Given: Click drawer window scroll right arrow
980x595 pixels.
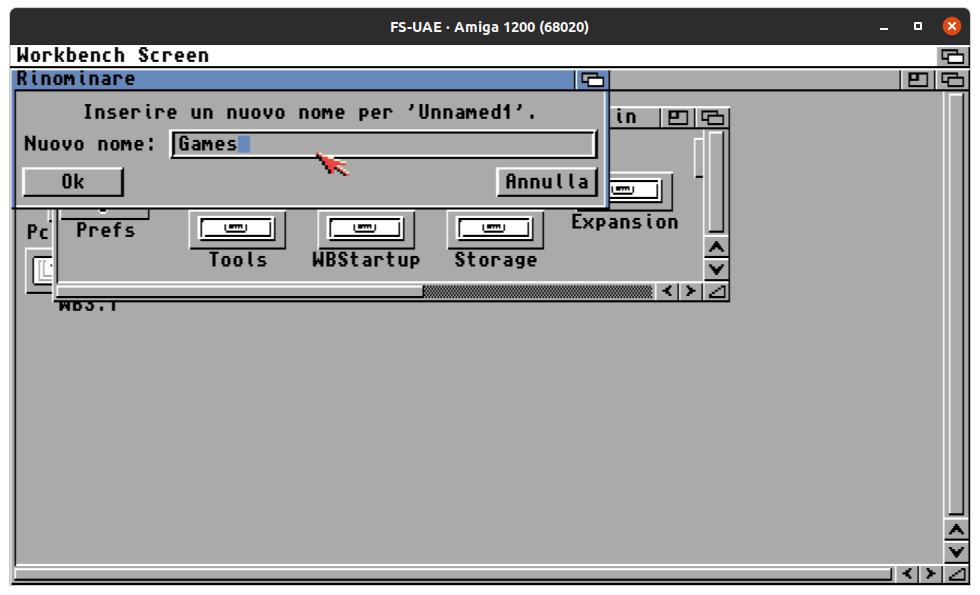Looking at the screenshot, I should pyautogui.click(x=691, y=291).
